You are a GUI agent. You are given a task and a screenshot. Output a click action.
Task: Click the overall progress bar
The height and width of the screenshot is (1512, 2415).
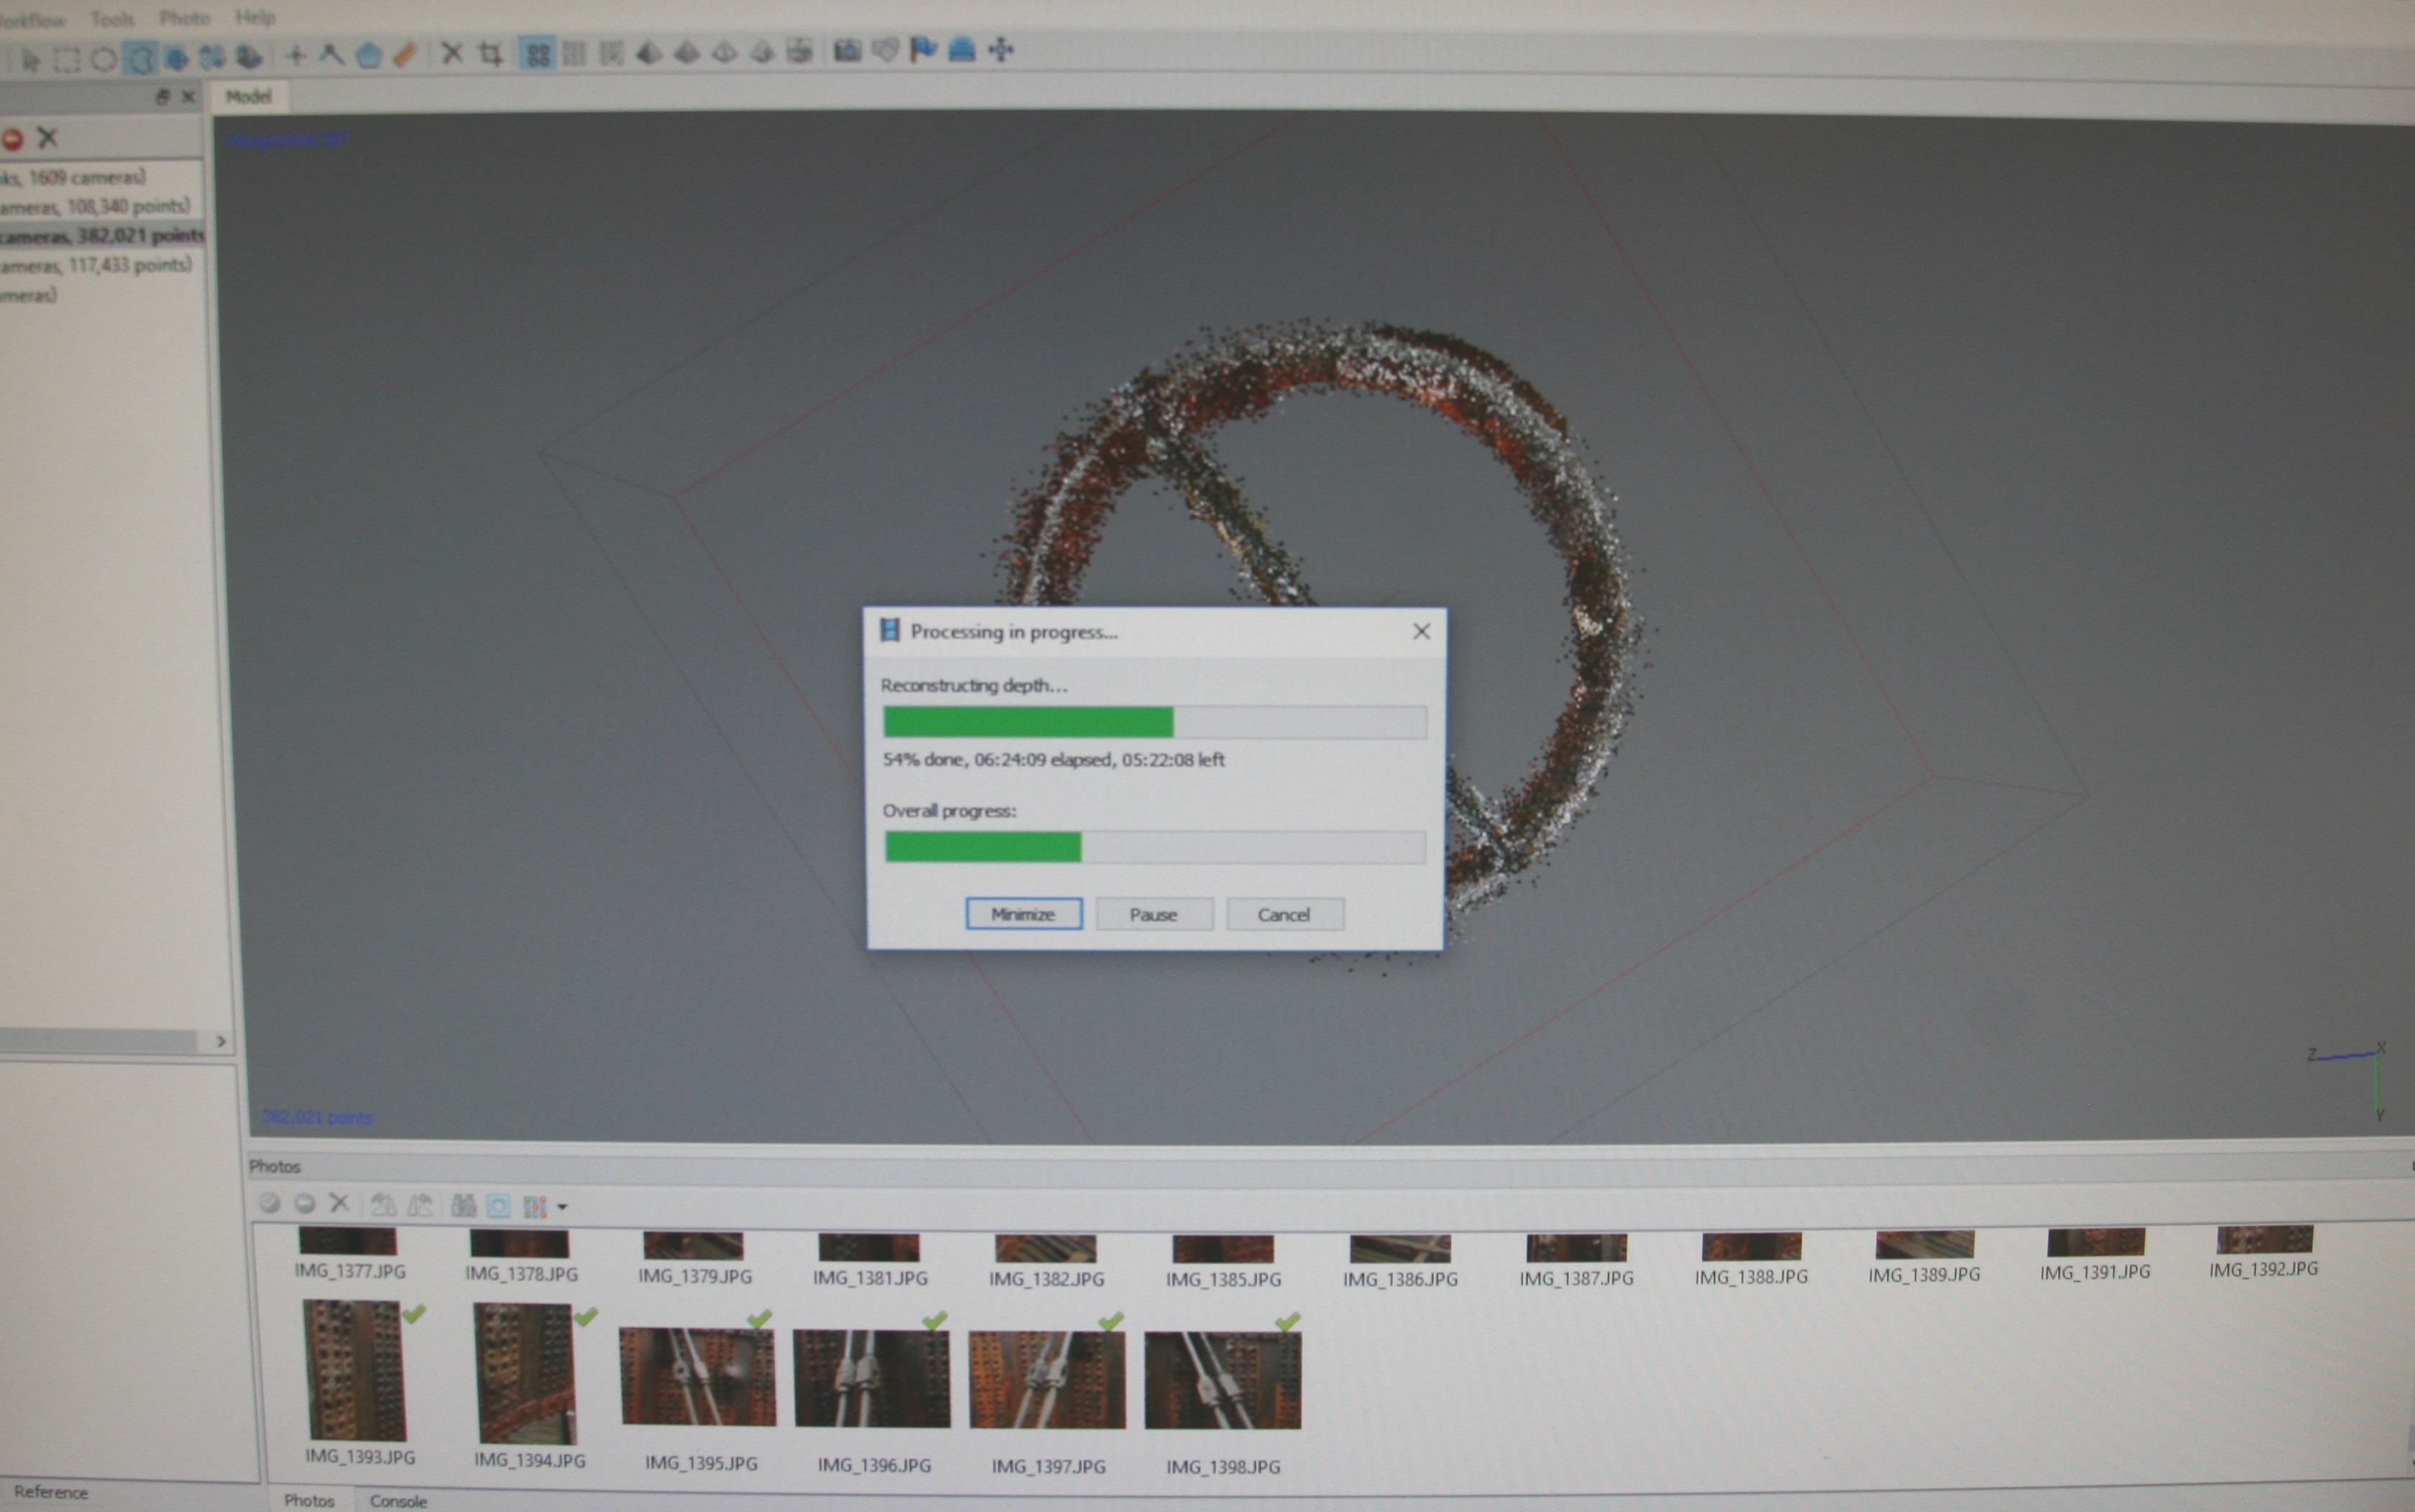coord(1154,847)
